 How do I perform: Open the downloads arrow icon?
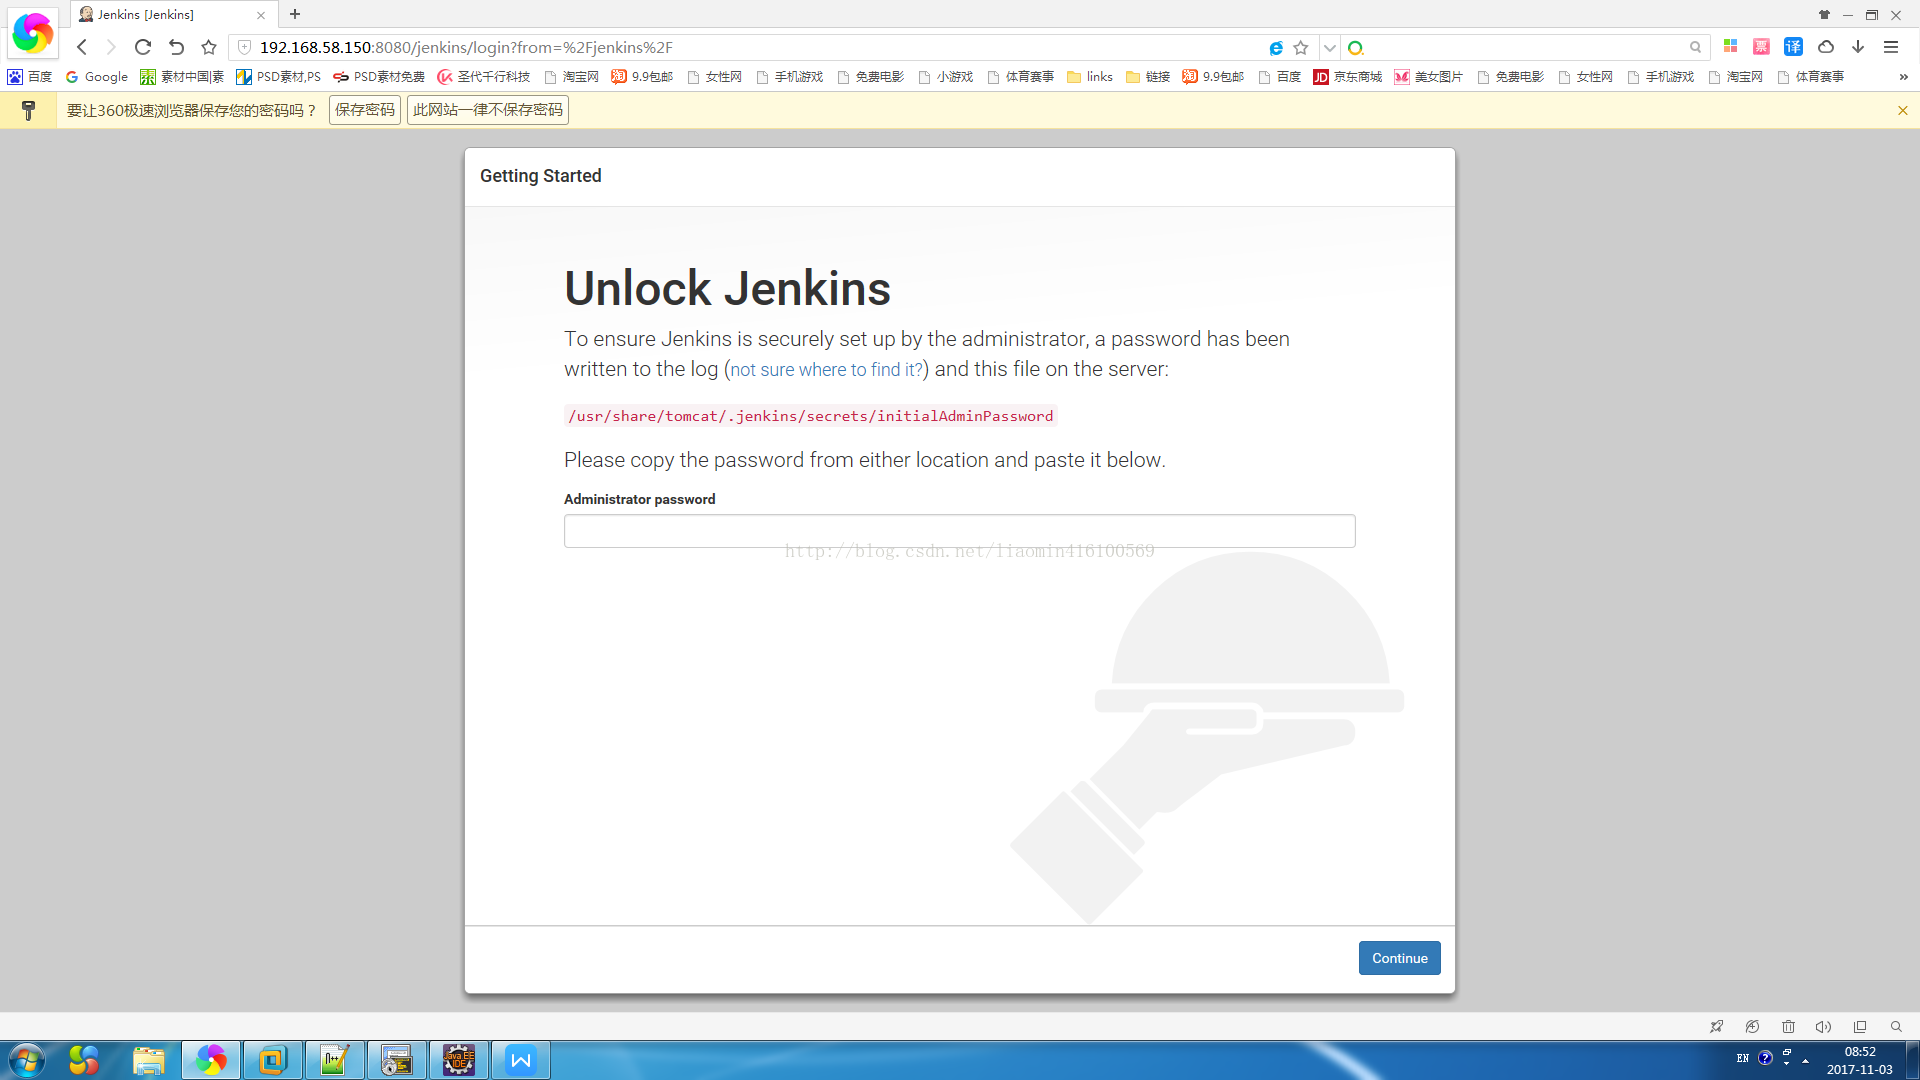coord(1858,47)
